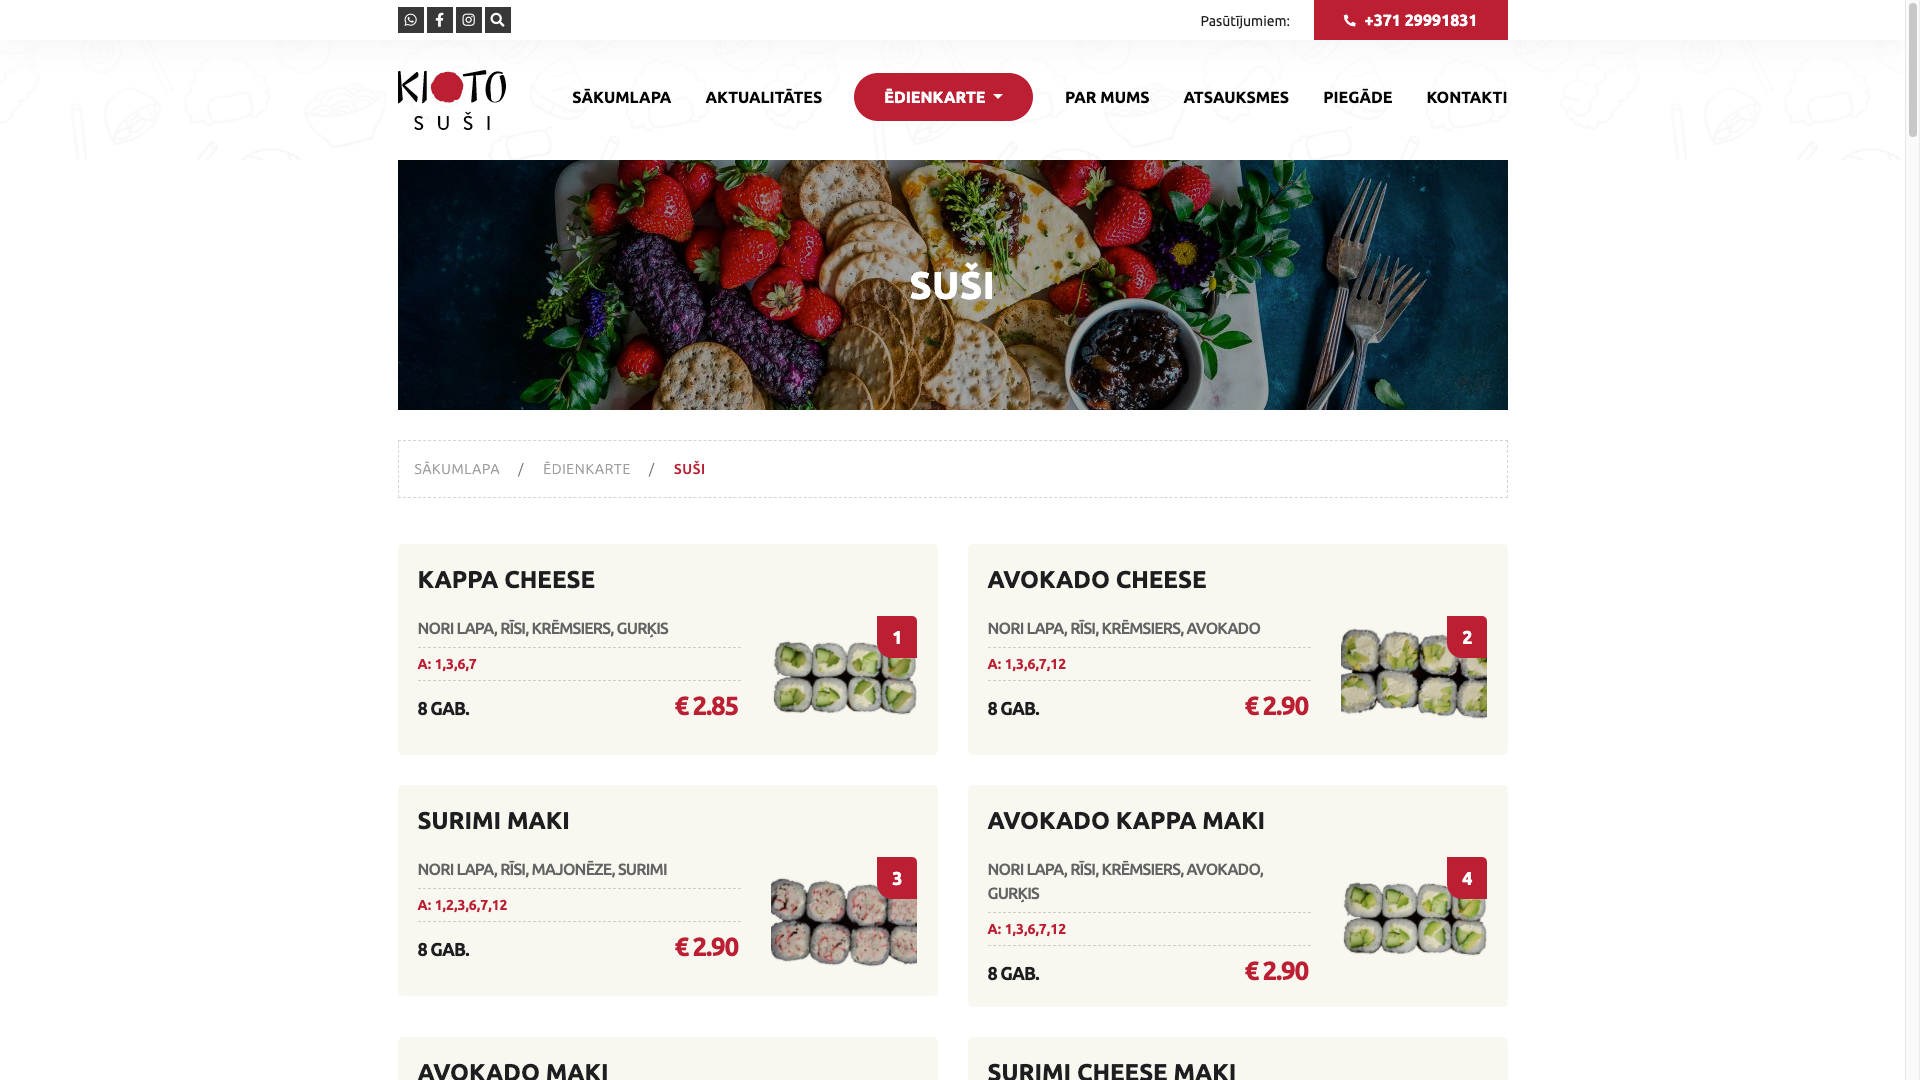1920x1080 pixels.
Task: Open the Par Mums page
Action: [1106, 97]
